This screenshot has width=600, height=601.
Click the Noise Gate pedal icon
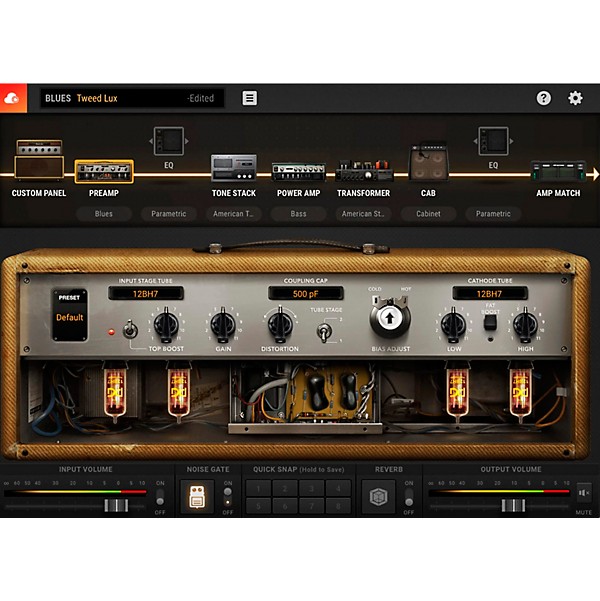(195, 497)
